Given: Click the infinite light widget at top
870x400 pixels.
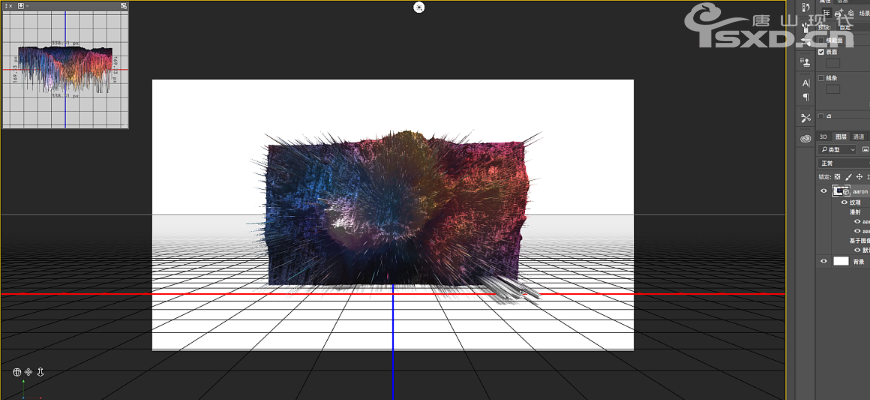Looking at the screenshot, I should tap(419, 7).
